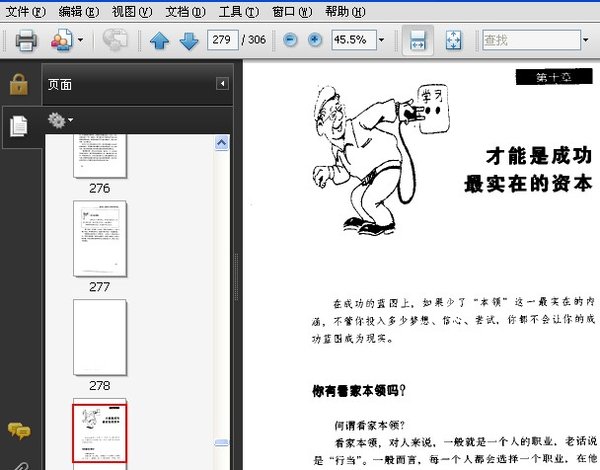Select blank page 278 thumbnail
The width and height of the screenshot is (600, 470).
coord(99,337)
